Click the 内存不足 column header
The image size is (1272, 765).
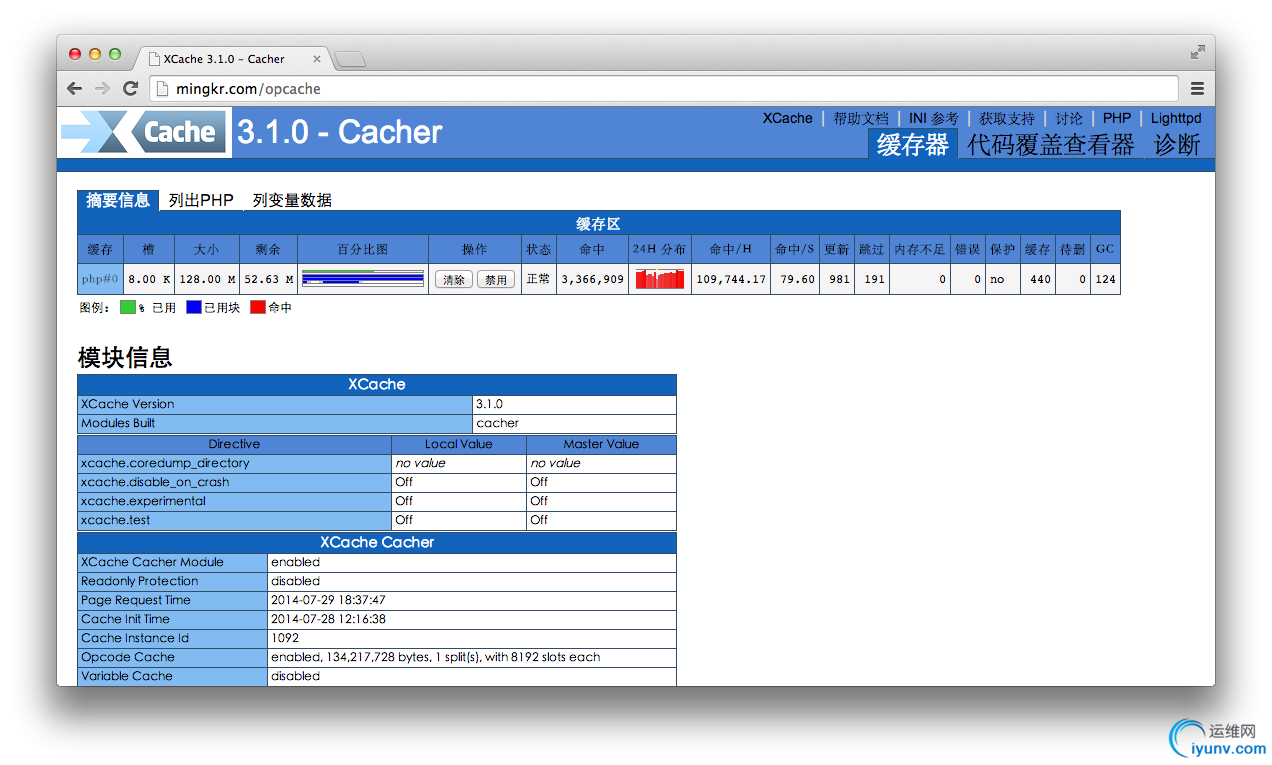[x=919, y=249]
